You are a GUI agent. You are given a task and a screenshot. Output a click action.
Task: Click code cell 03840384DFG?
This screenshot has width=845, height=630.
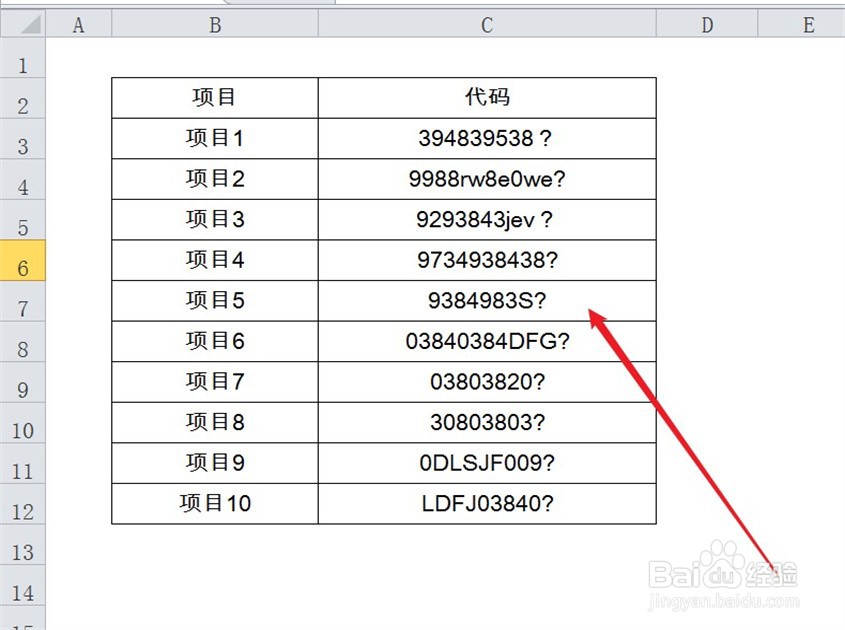(487, 342)
